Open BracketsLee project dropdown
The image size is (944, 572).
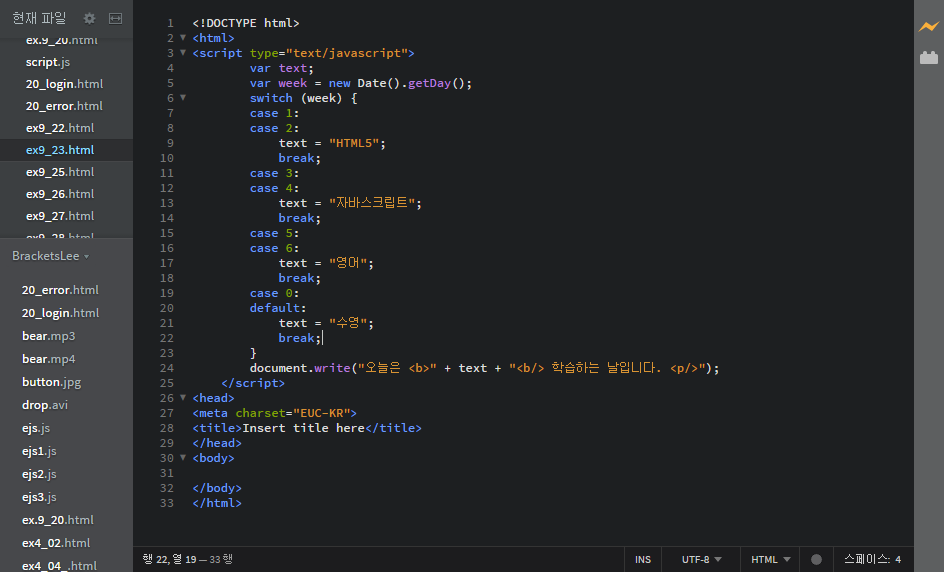pos(51,256)
